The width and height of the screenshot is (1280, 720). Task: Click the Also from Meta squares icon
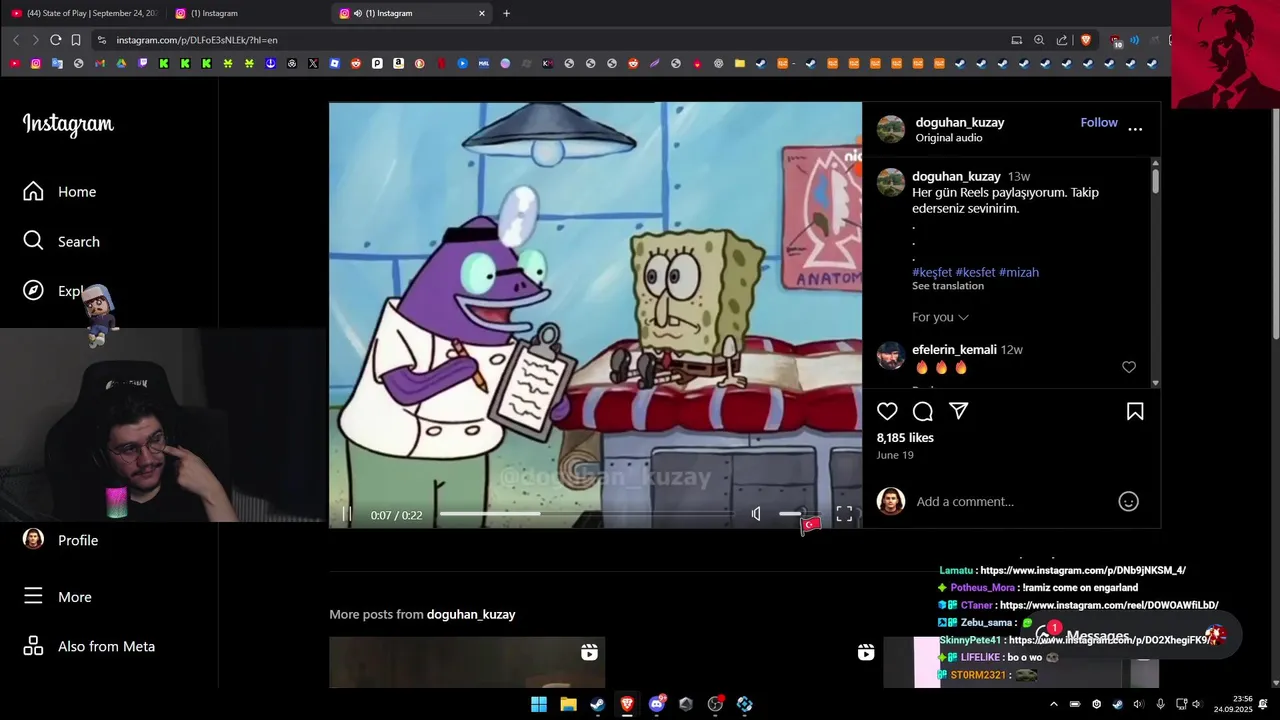[x=33, y=646]
